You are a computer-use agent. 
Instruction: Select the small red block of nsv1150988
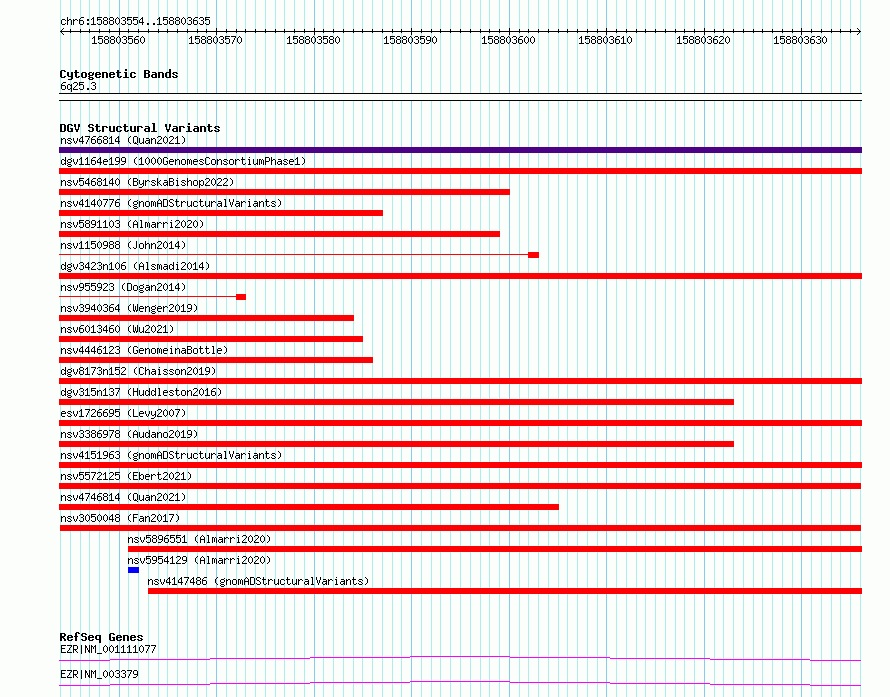(x=533, y=255)
